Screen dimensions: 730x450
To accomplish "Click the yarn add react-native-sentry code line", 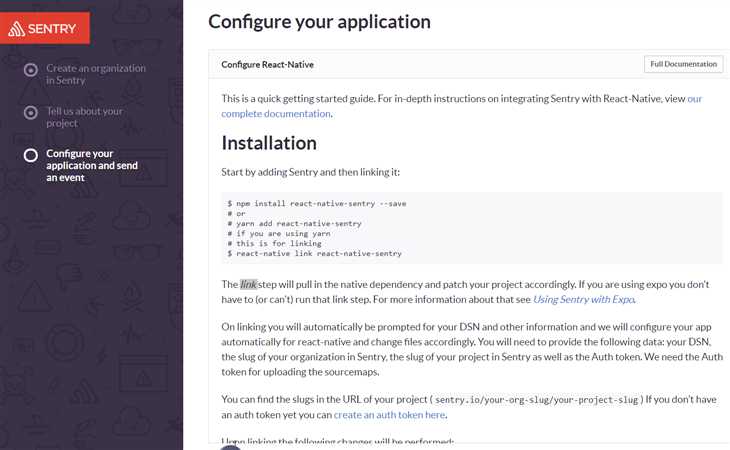I will pos(298,224).
